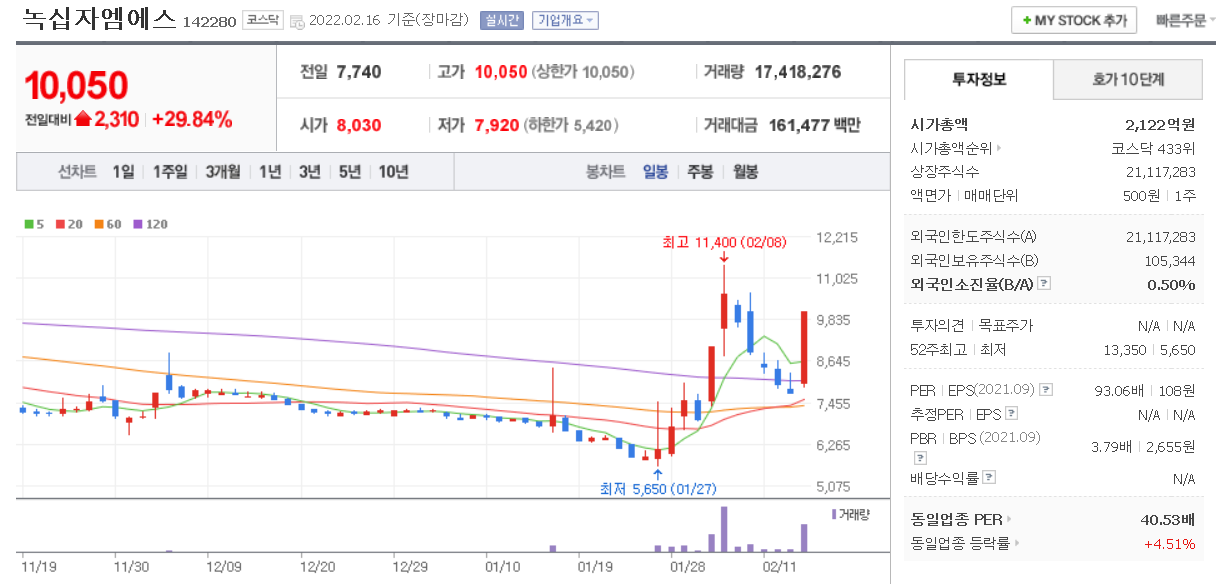Click the calendar clock icon beside date
The image size is (1227, 584).
[298, 20]
